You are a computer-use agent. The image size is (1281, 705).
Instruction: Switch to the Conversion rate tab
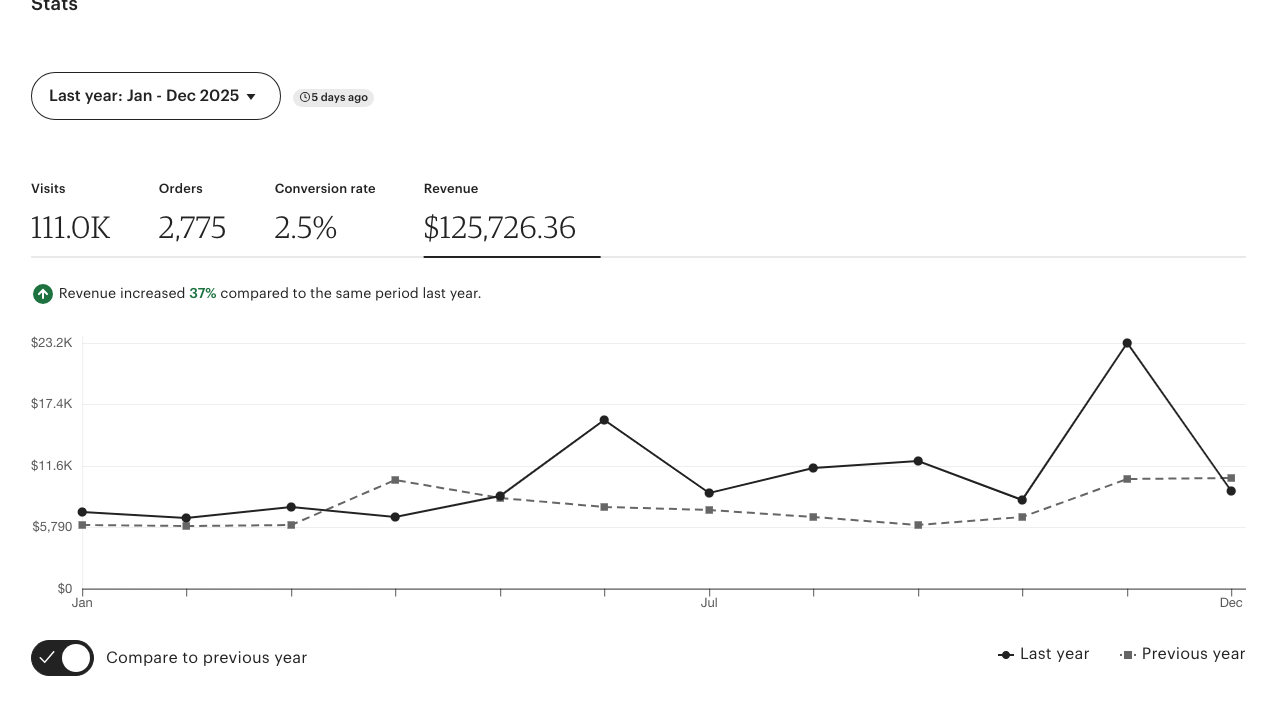click(324, 214)
